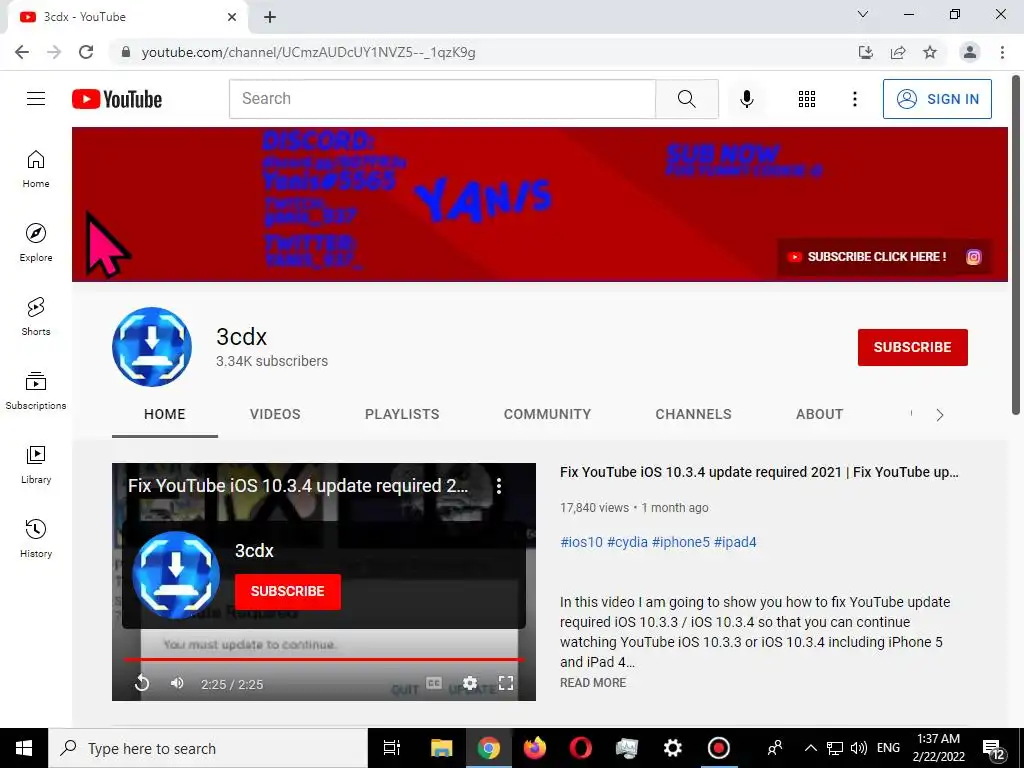Click the YouTube Search input field

point(442,99)
